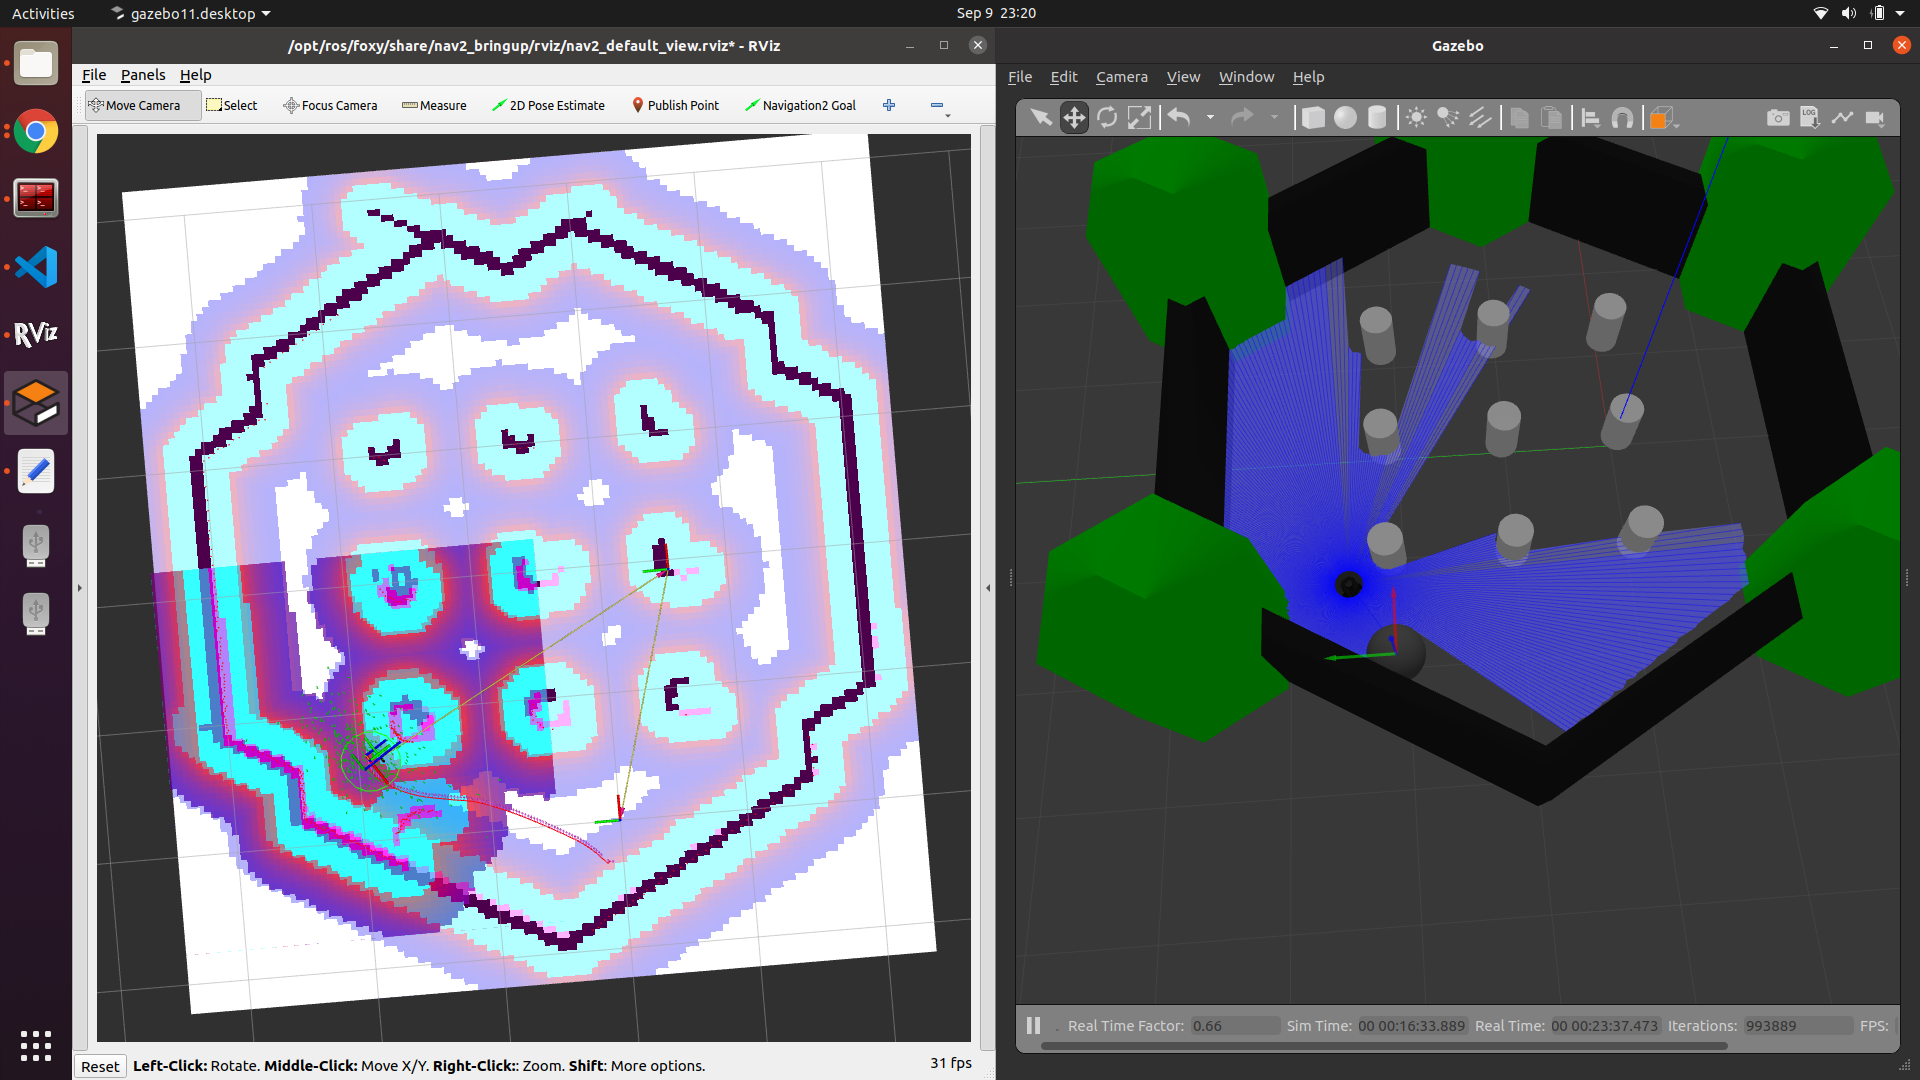Click the Real Time Factor field
Viewport: 1920px width, 1080px height.
pyautogui.click(x=1234, y=1026)
